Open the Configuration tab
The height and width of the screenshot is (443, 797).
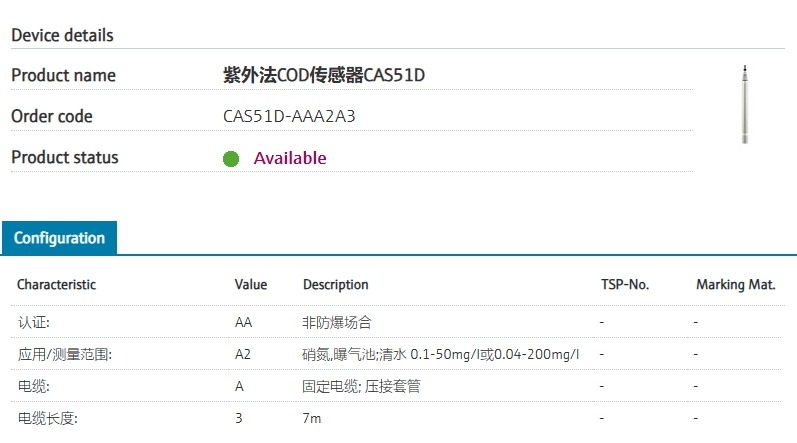pos(59,238)
